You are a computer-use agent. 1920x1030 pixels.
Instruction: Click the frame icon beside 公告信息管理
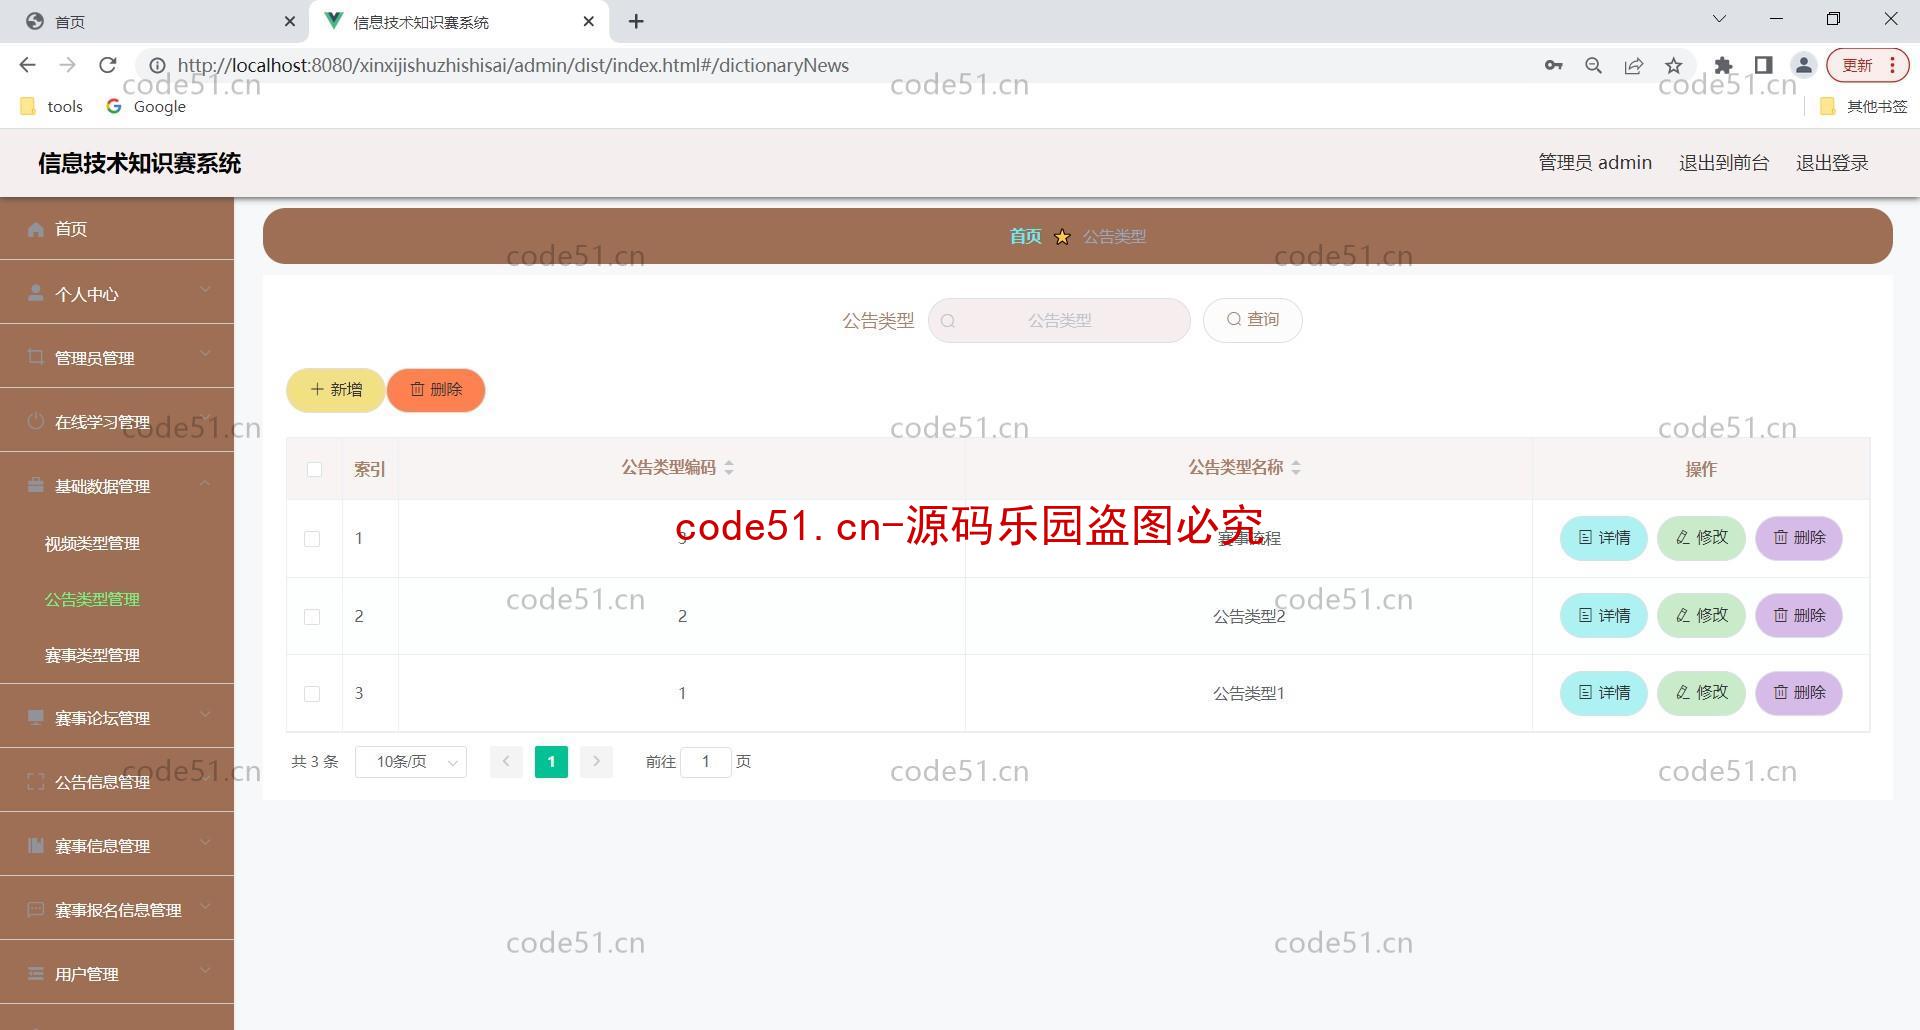click(36, 781)
